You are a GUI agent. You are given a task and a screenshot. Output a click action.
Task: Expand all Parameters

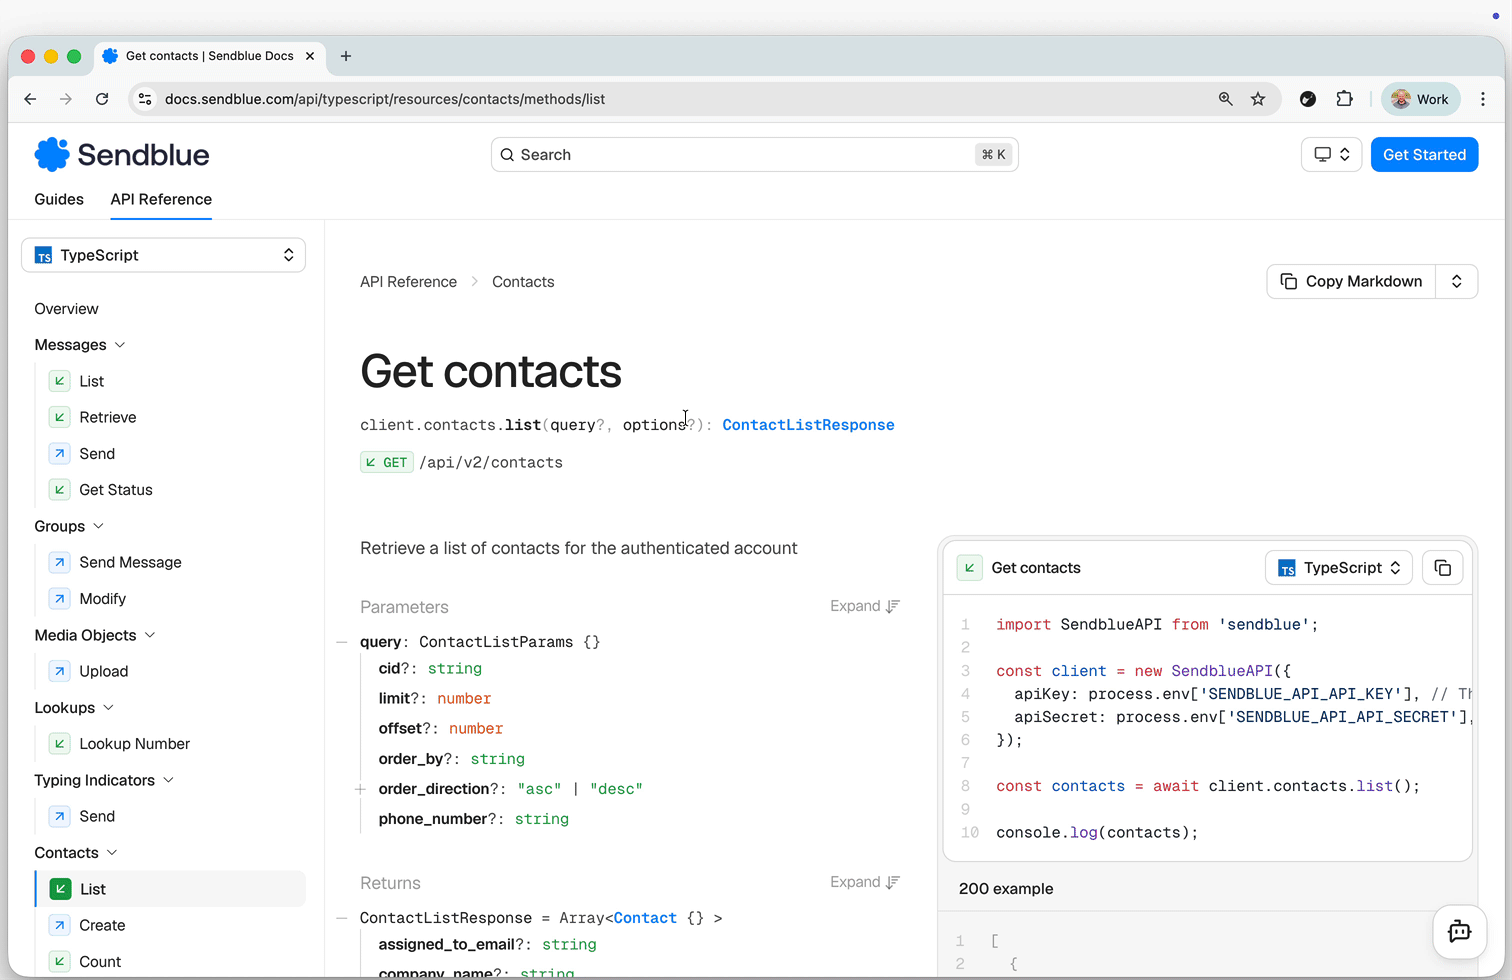click(x=865, y=606)
